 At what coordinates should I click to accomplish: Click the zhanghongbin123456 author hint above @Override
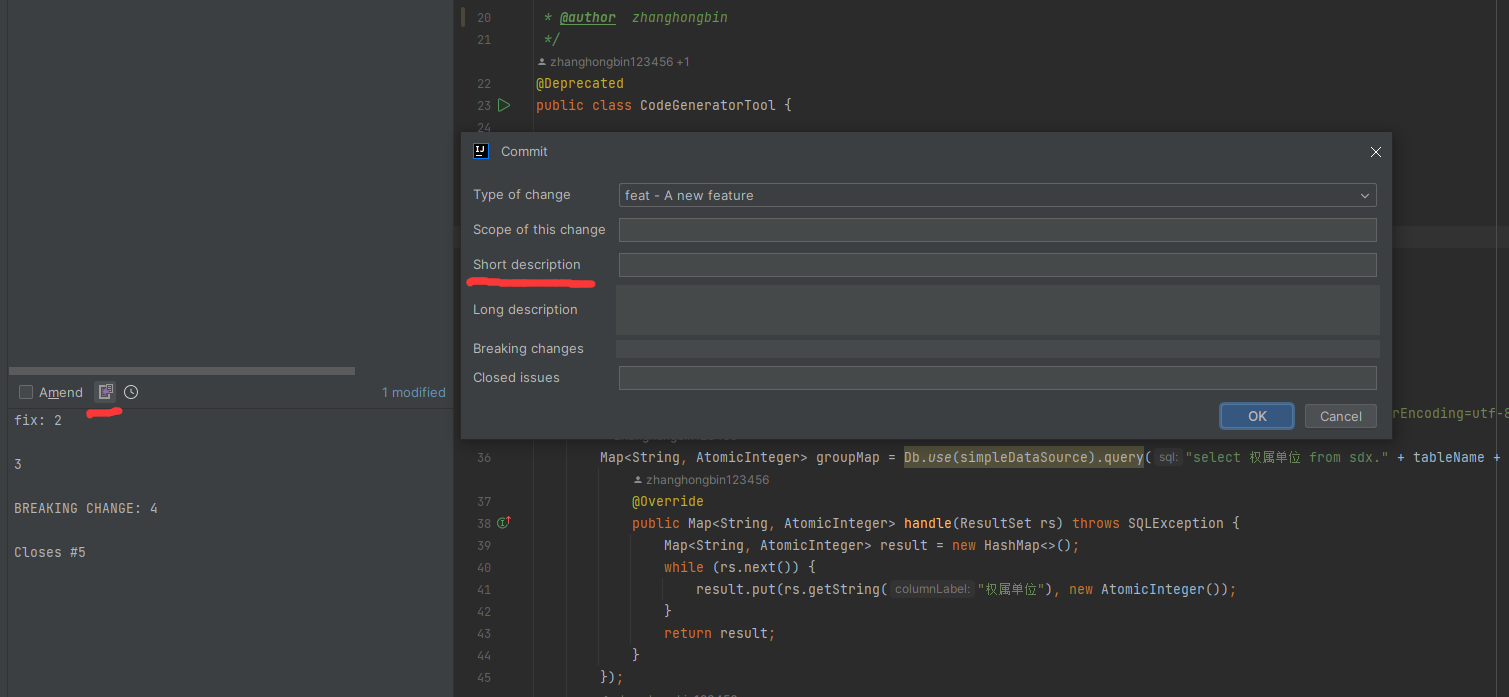click(700, 480)
